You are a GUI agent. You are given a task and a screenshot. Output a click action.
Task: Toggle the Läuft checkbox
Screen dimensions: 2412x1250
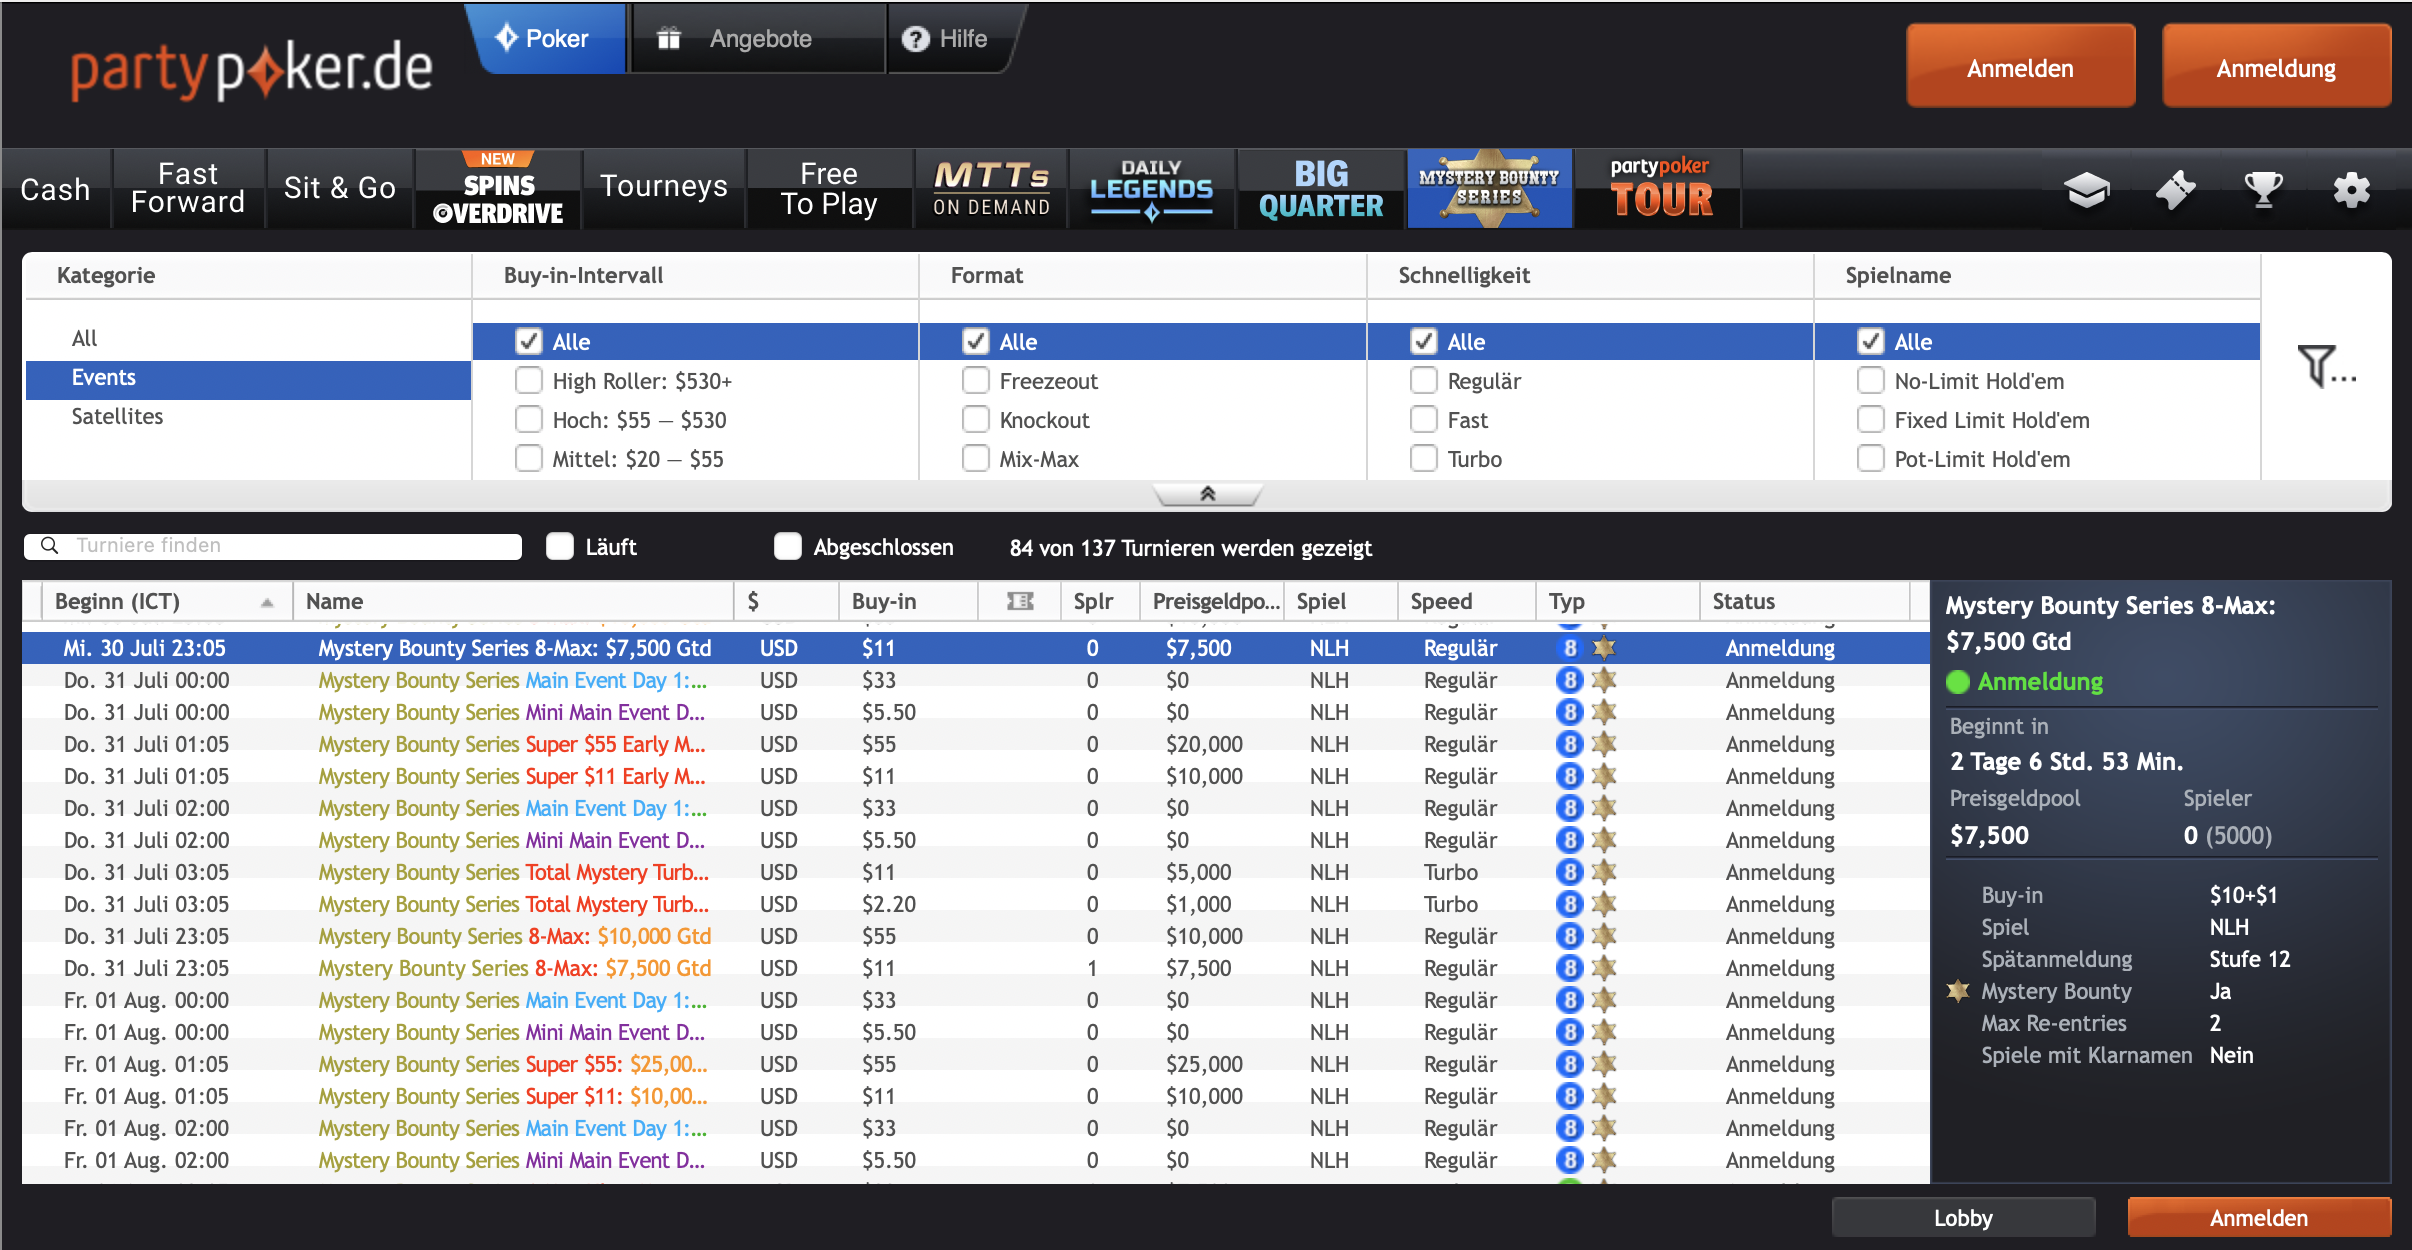560,546
